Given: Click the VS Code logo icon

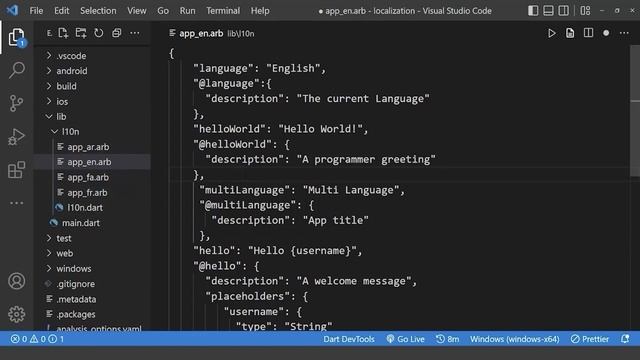Looking at the screenshot, I should (x=12, y=10).
